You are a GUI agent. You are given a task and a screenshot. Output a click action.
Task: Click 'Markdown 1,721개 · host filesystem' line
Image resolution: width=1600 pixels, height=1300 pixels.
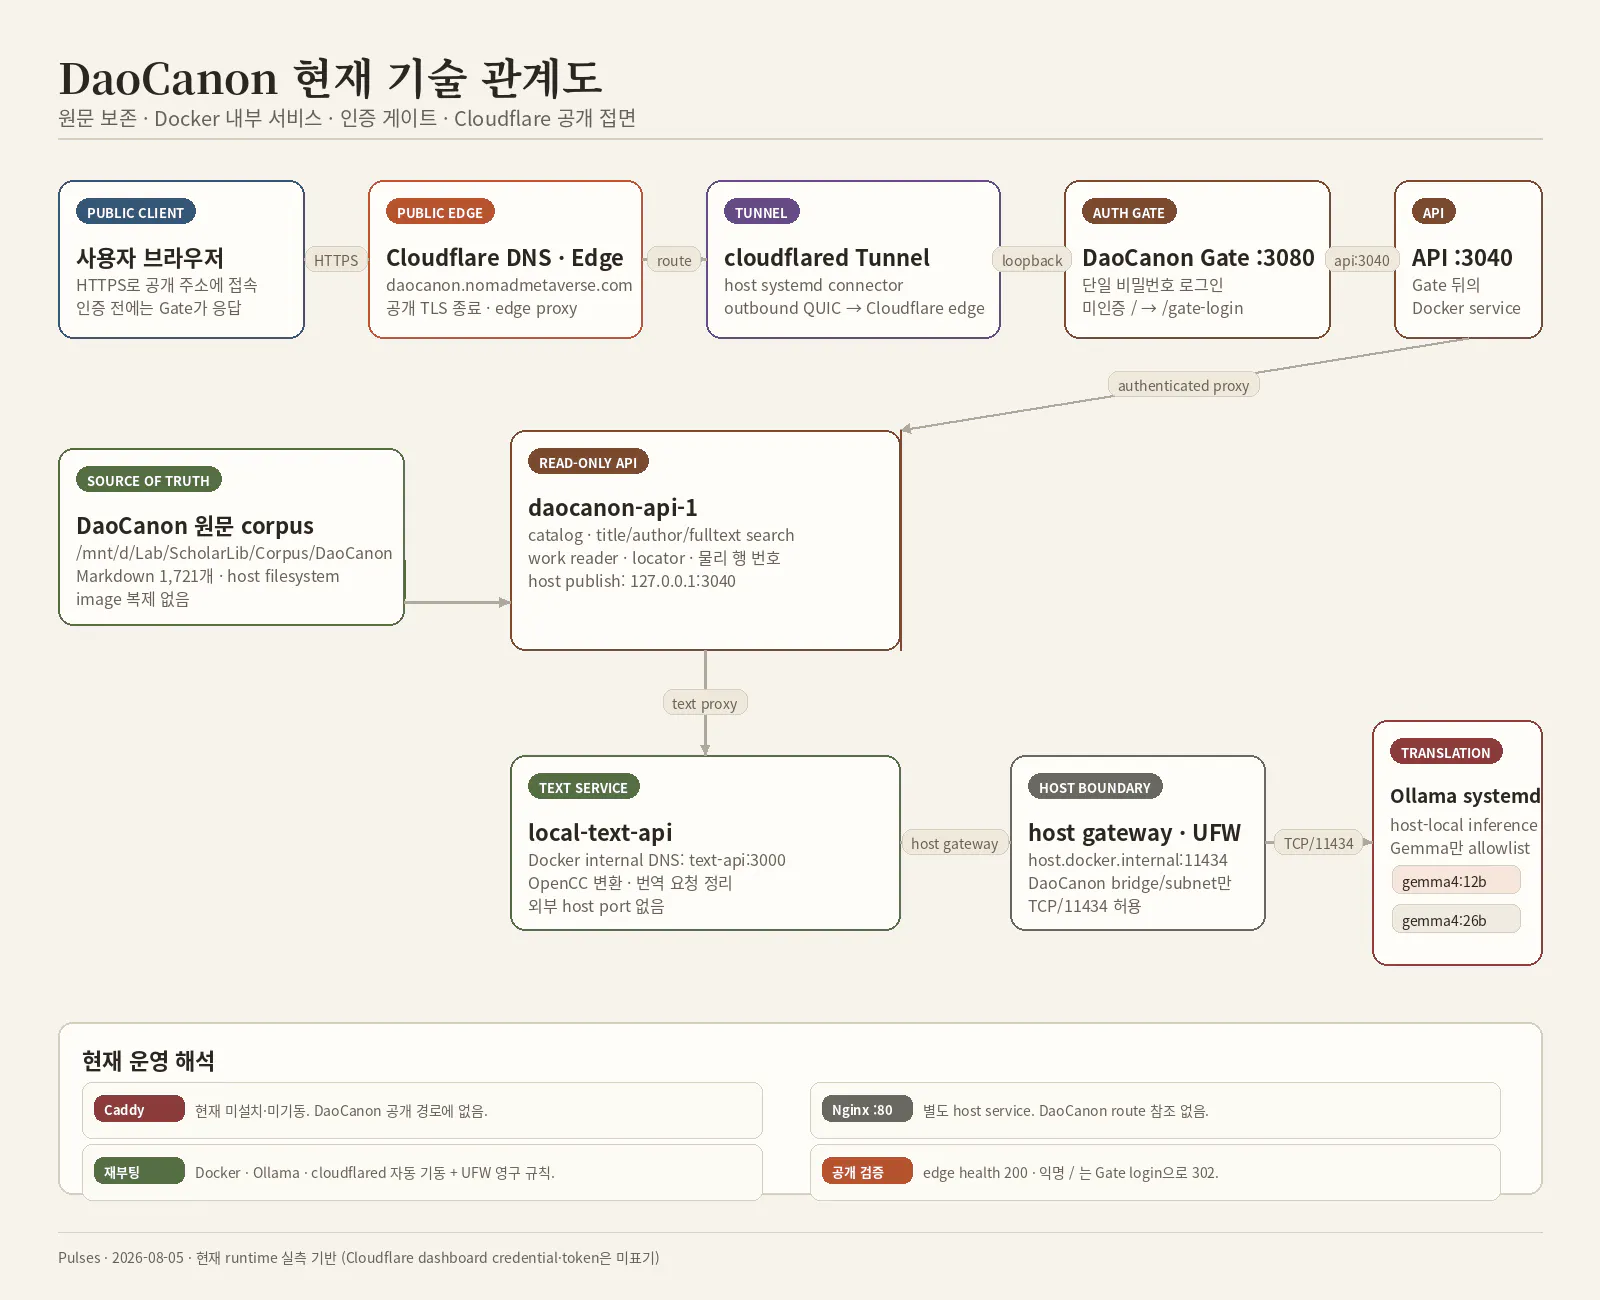coord(208,576)
